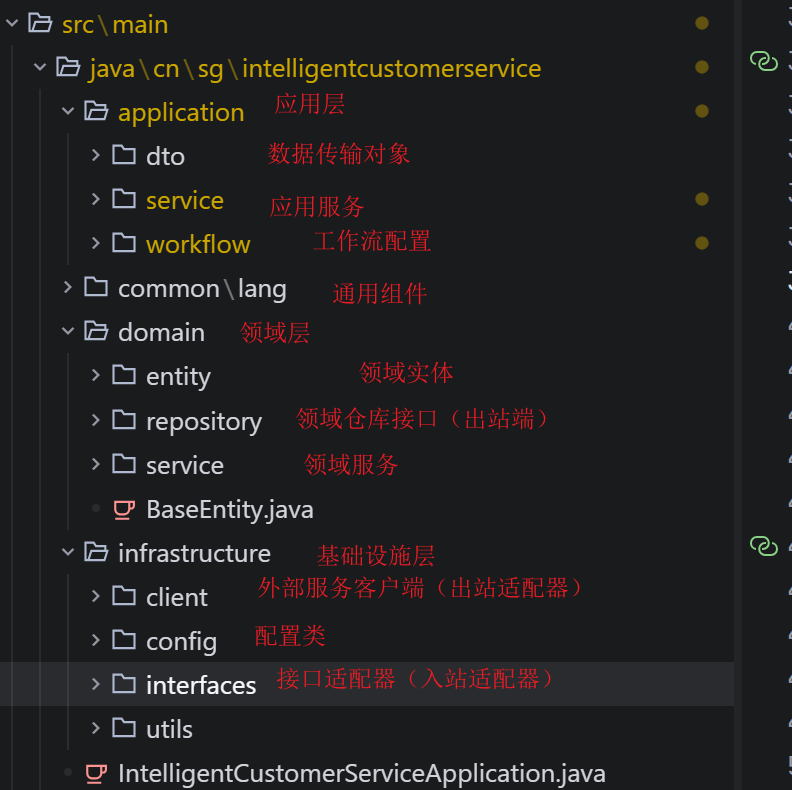Click the interfaces folder icon

pos(124,683)
